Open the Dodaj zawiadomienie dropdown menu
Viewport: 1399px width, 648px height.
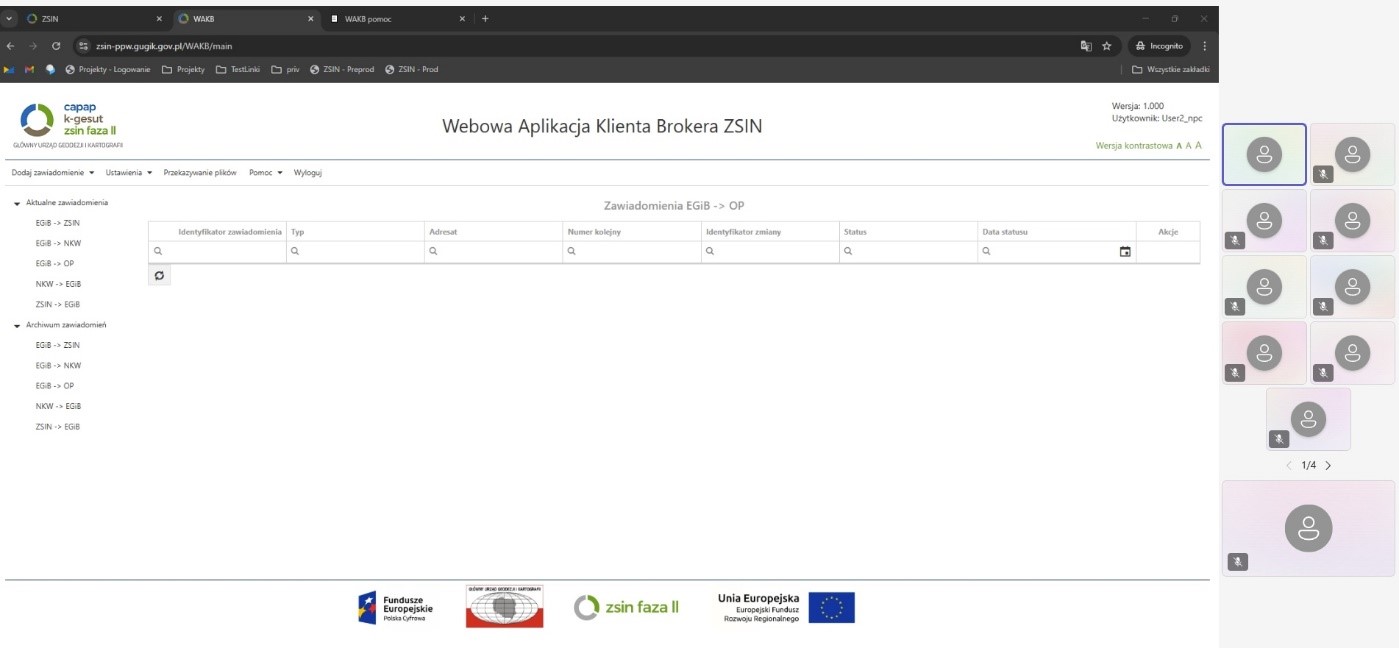point(53,172)
